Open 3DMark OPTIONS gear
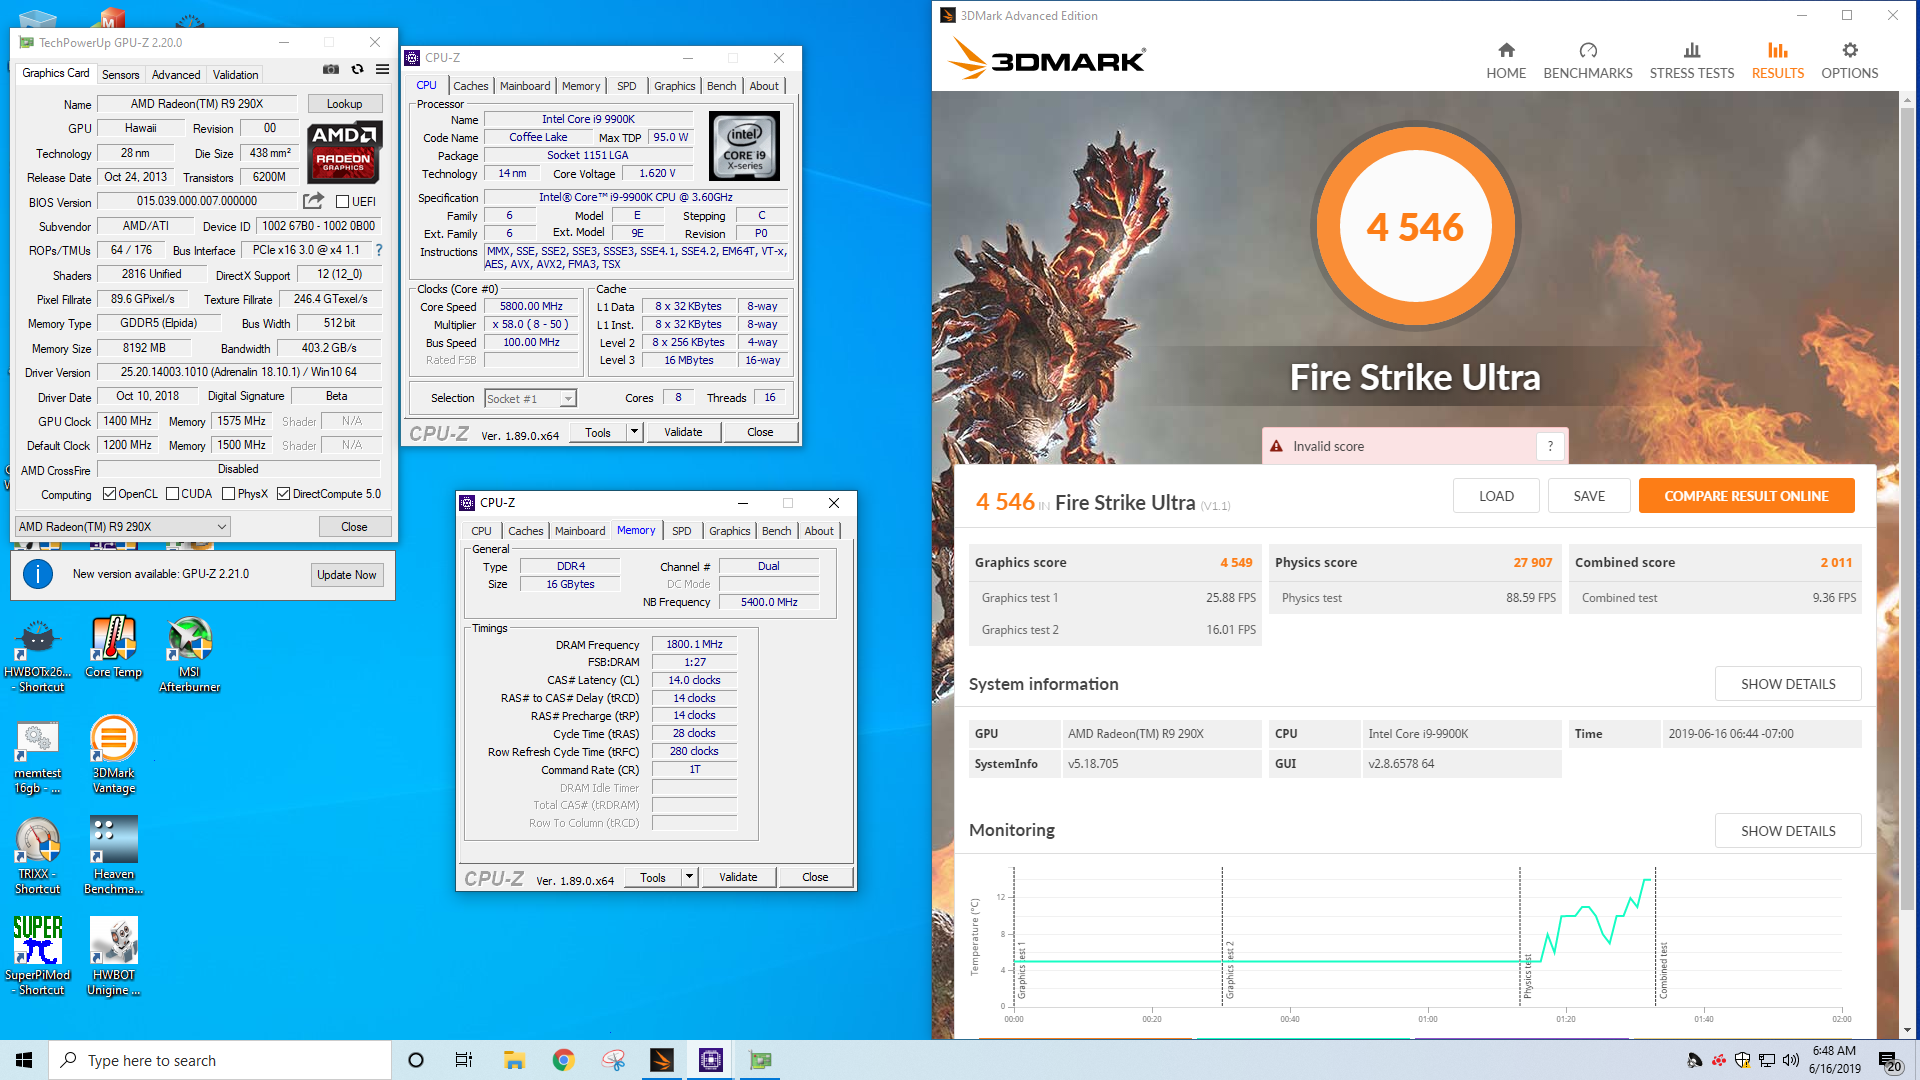 1850,61
